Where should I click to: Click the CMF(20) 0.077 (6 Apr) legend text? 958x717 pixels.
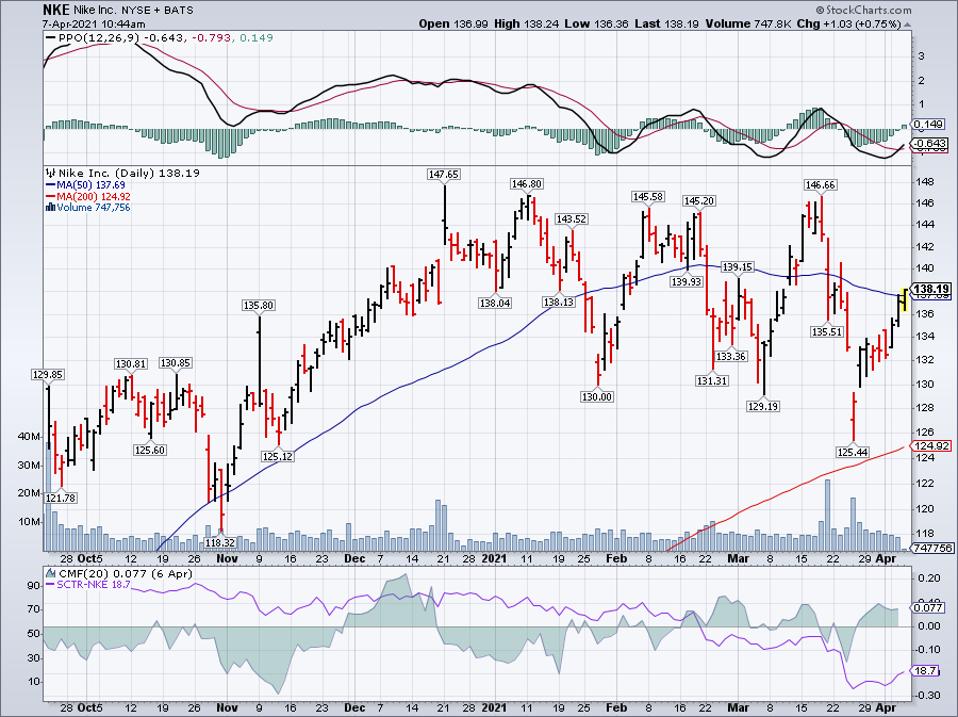point(125,573)
